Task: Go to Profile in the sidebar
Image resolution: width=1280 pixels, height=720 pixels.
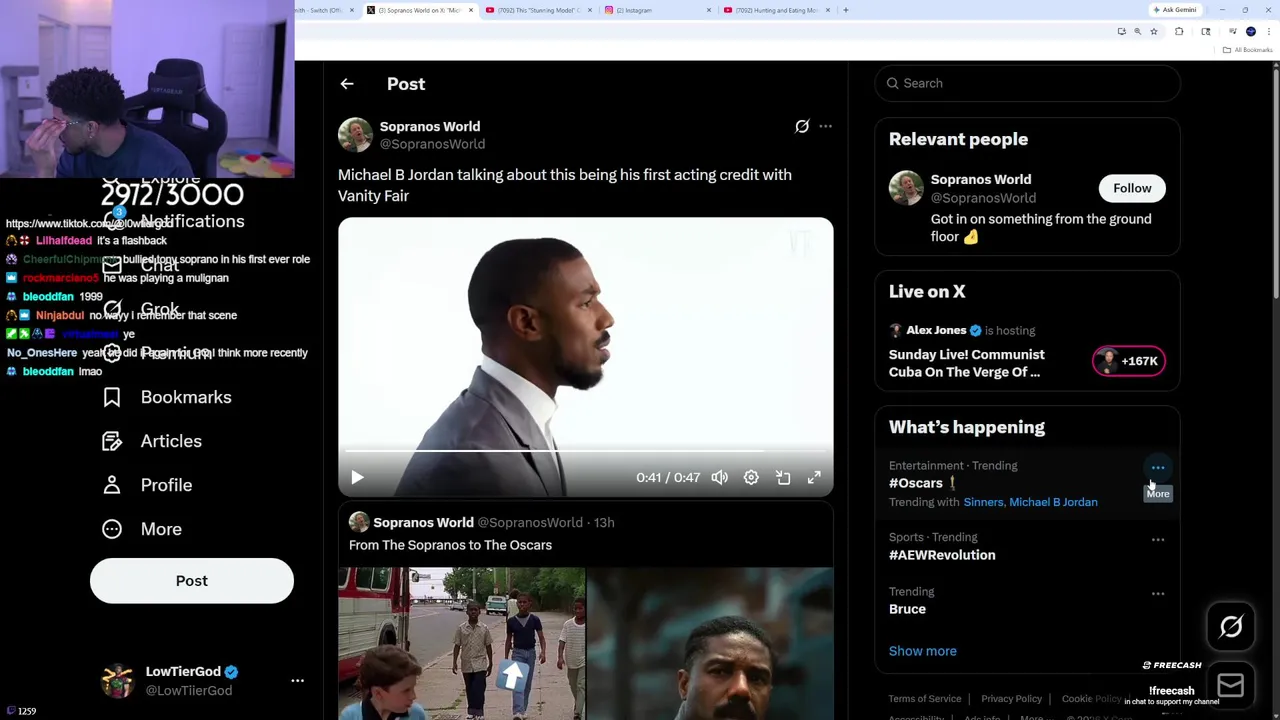Action: coord(147,485)
